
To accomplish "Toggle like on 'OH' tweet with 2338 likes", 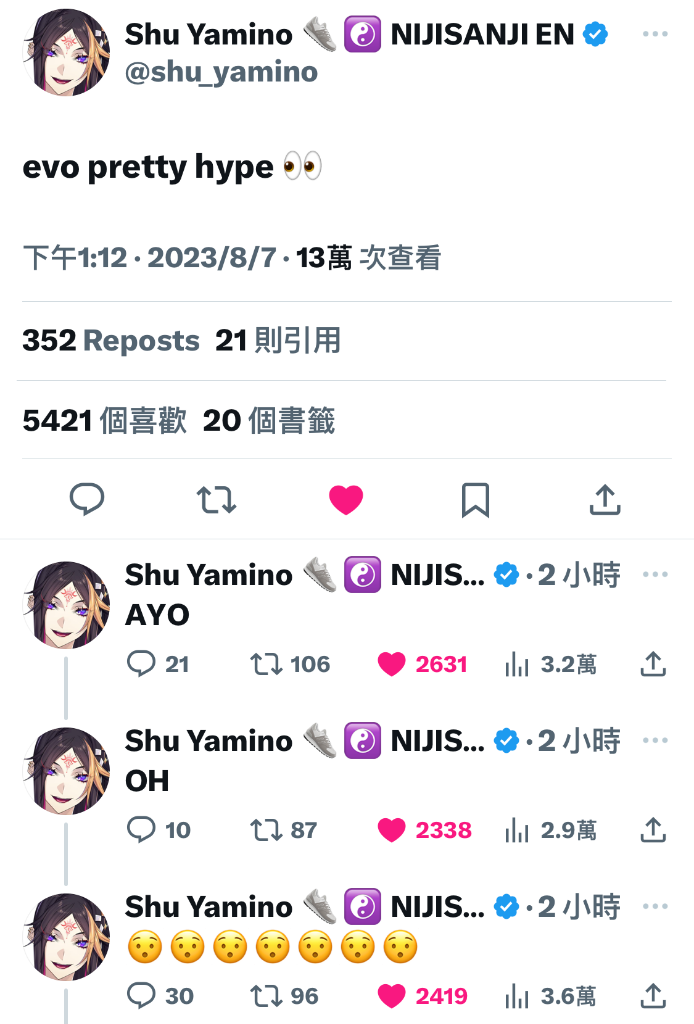I will 424,830.
